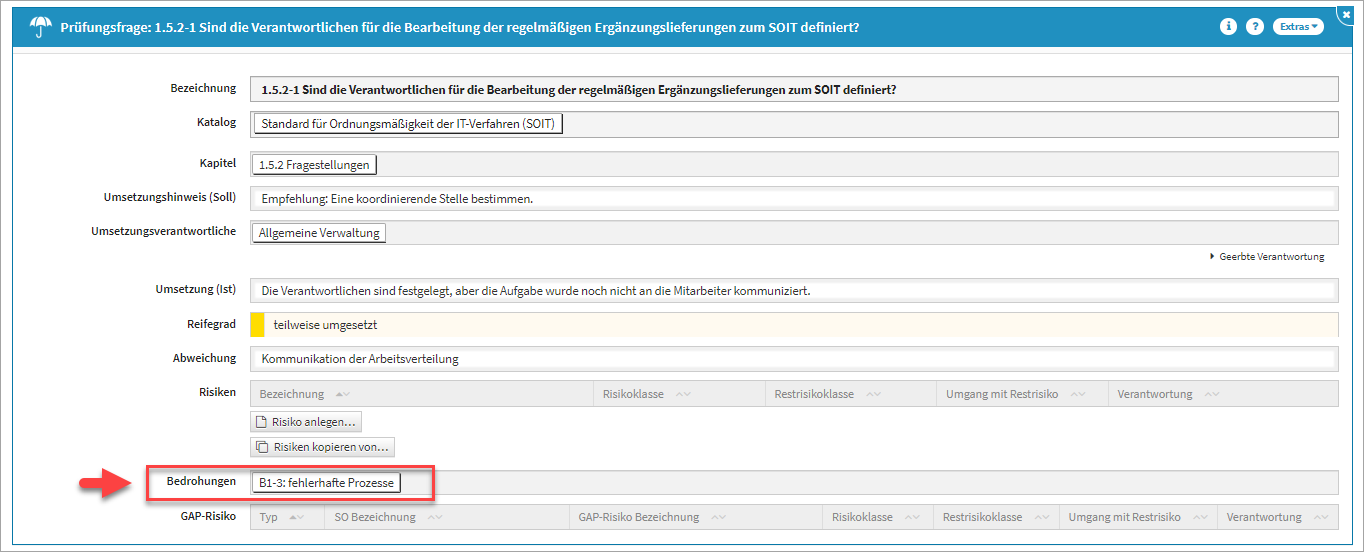Viewport: 1364px width, 552px height.
Task: Edit the Abweichung input field
Action: click(792, 359)
